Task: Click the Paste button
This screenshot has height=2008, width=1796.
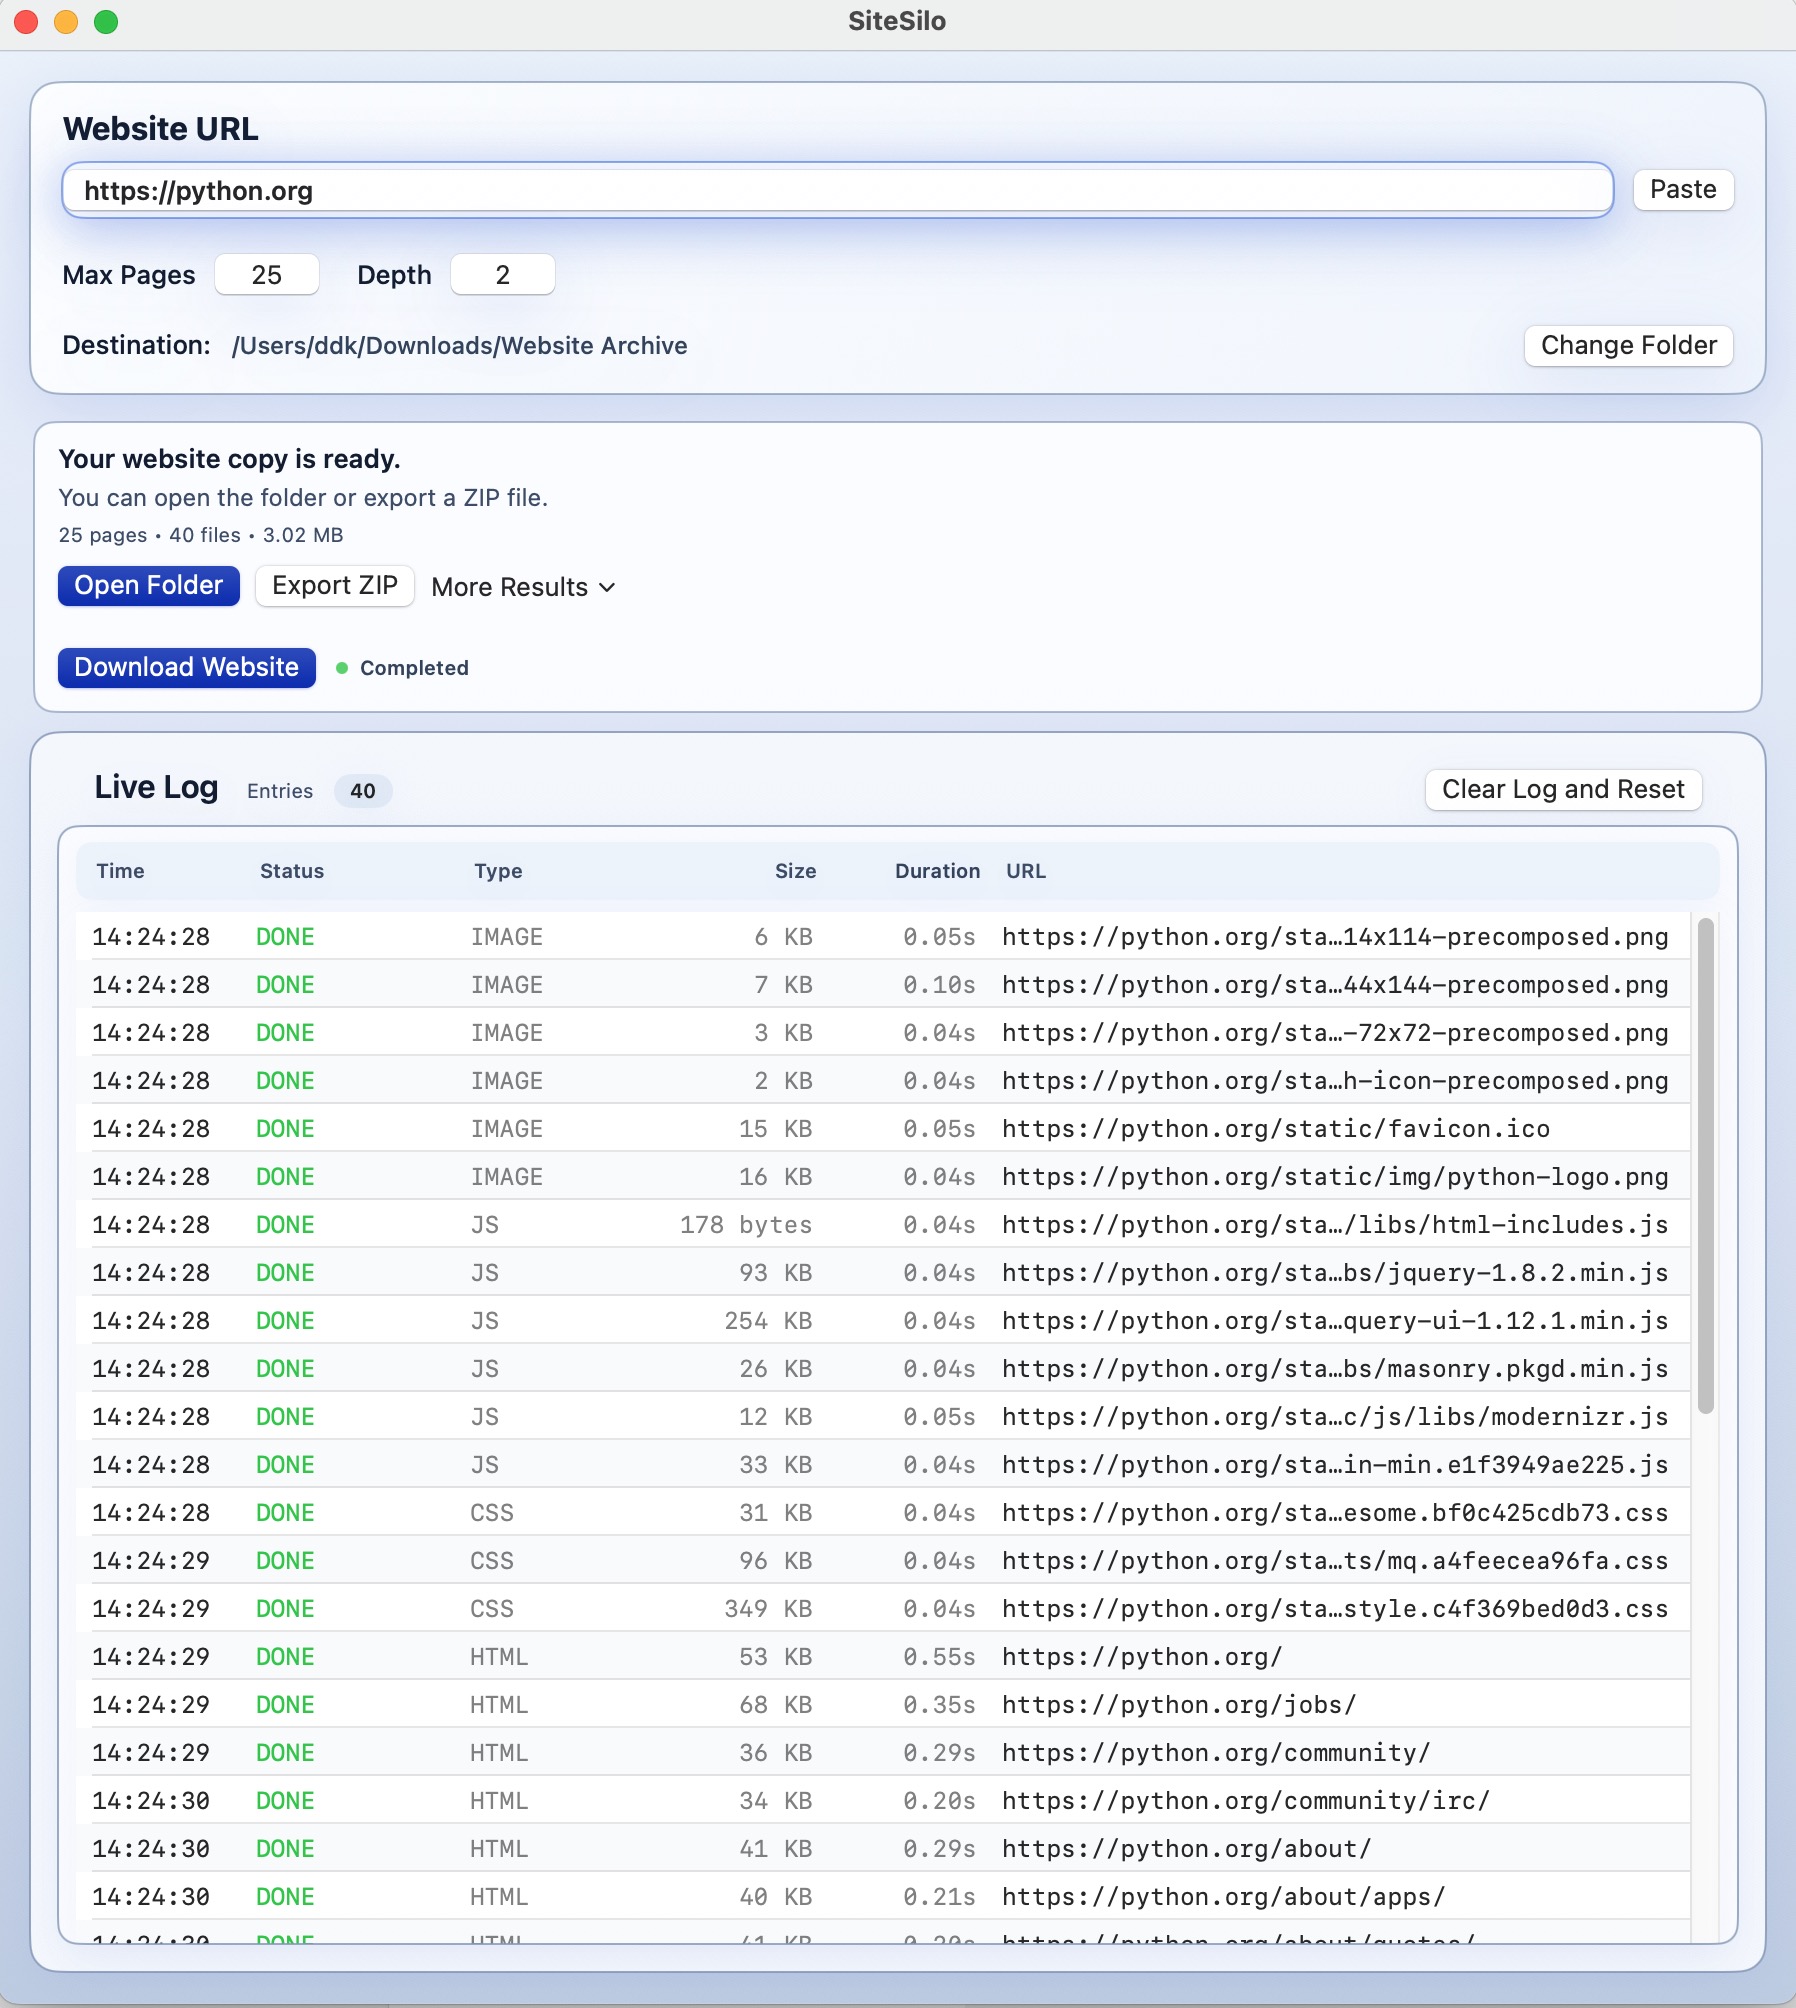Action: (x=1683, y=190)
